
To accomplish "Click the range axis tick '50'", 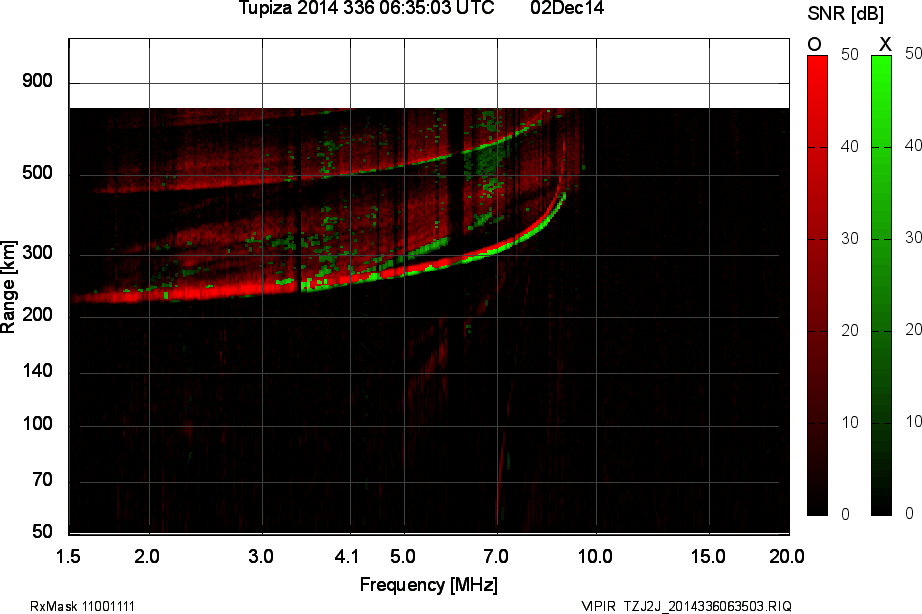I will coord(42,532).
